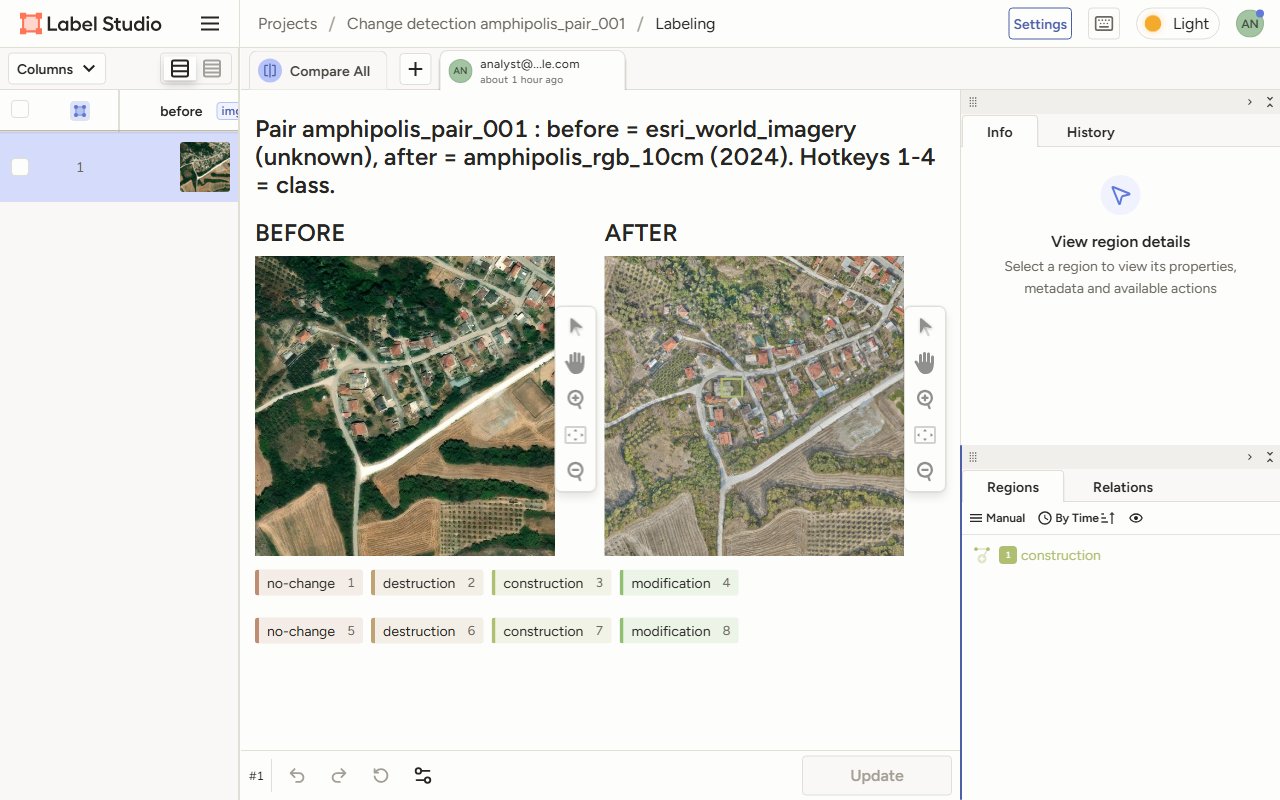
Task: Open keyboard hotkeys reference icon
Action: pos(1104,24)
